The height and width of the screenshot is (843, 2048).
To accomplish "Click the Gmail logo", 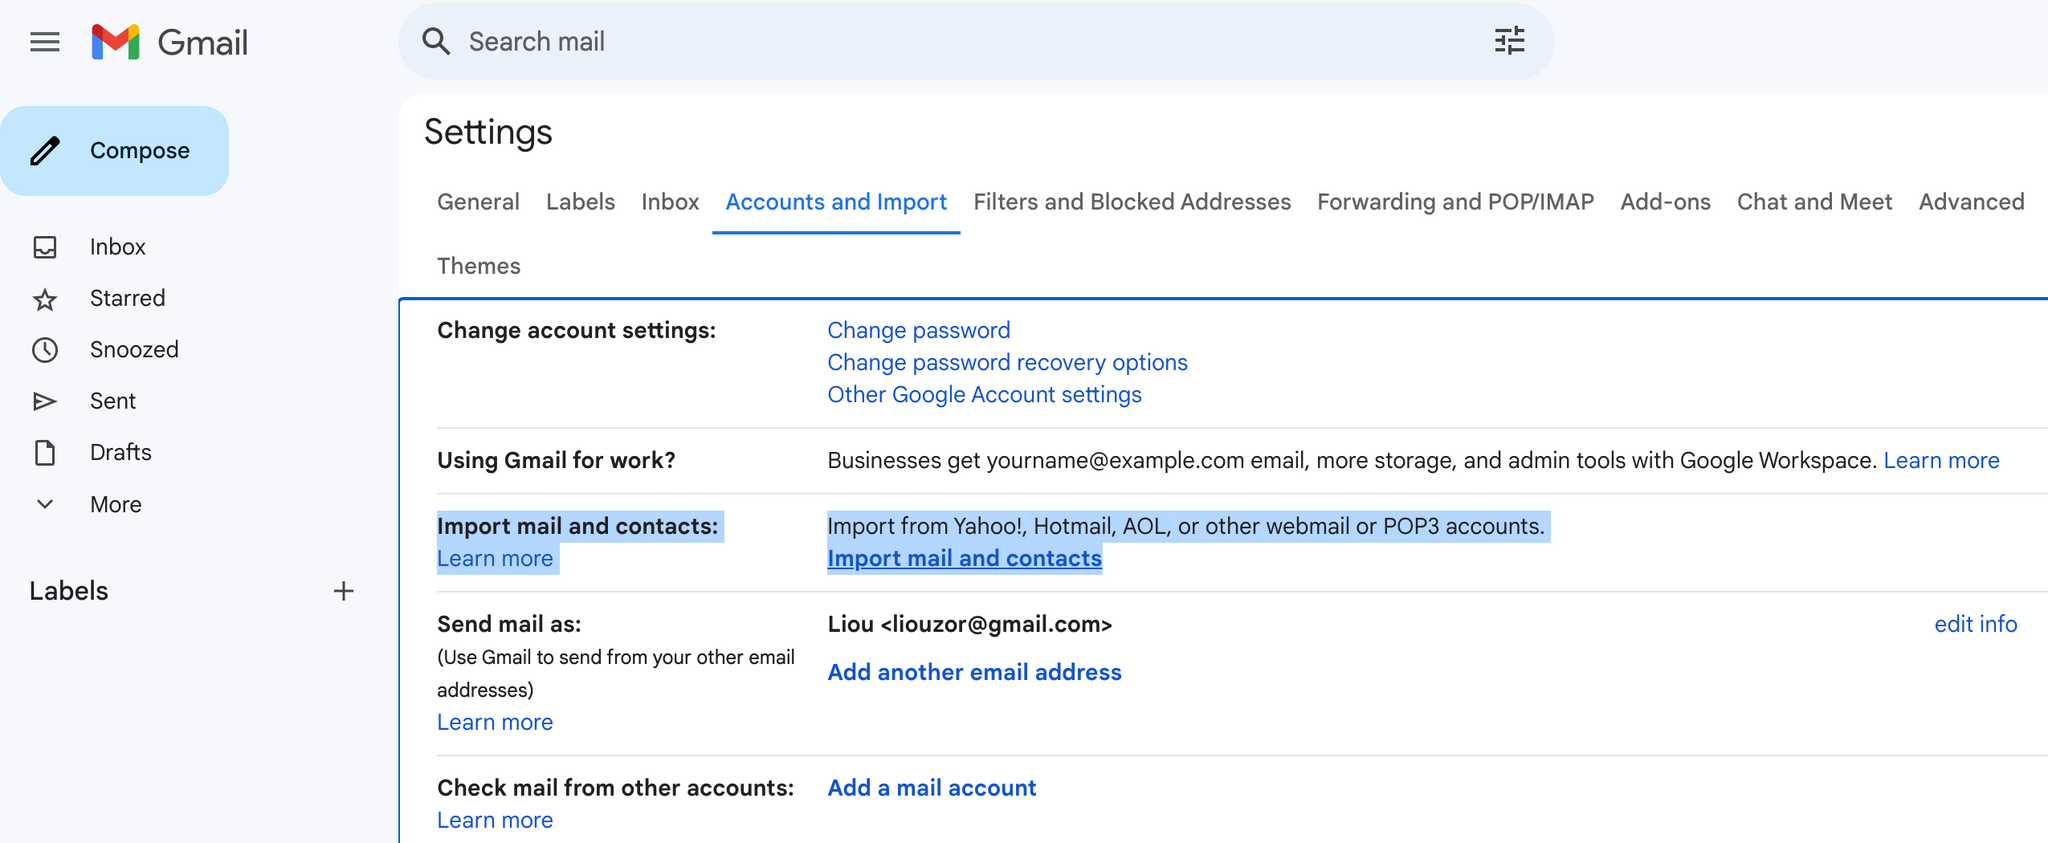I will point(170,42).
